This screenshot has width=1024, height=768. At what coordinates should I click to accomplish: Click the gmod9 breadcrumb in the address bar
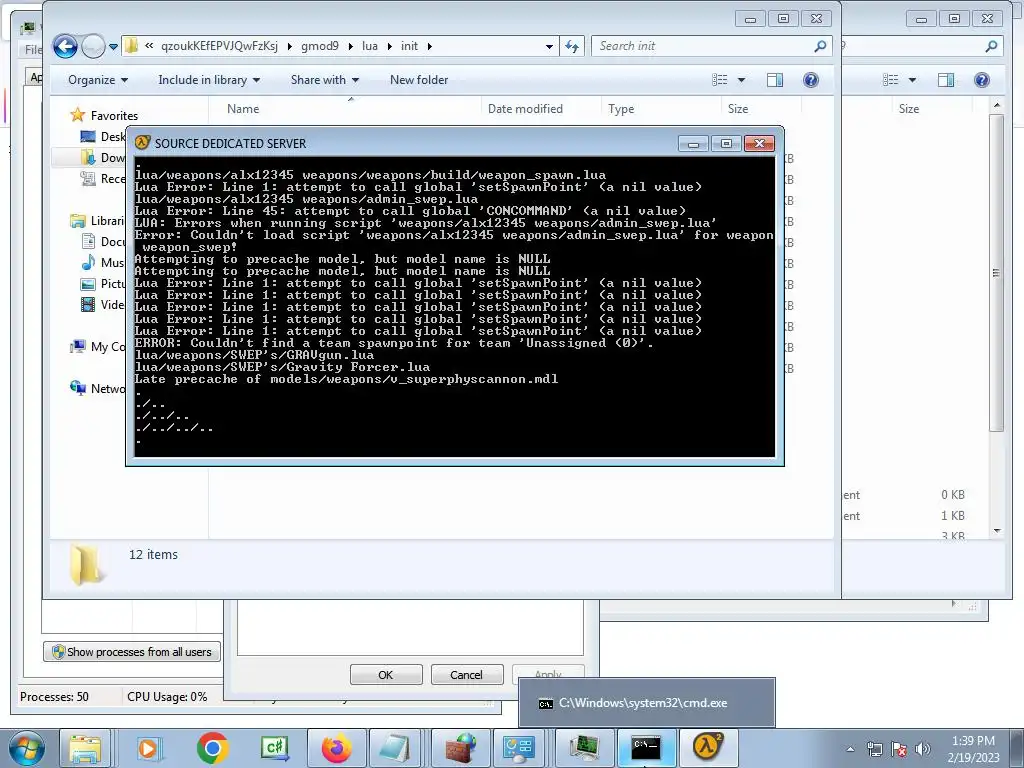click(x=319, y=46)
